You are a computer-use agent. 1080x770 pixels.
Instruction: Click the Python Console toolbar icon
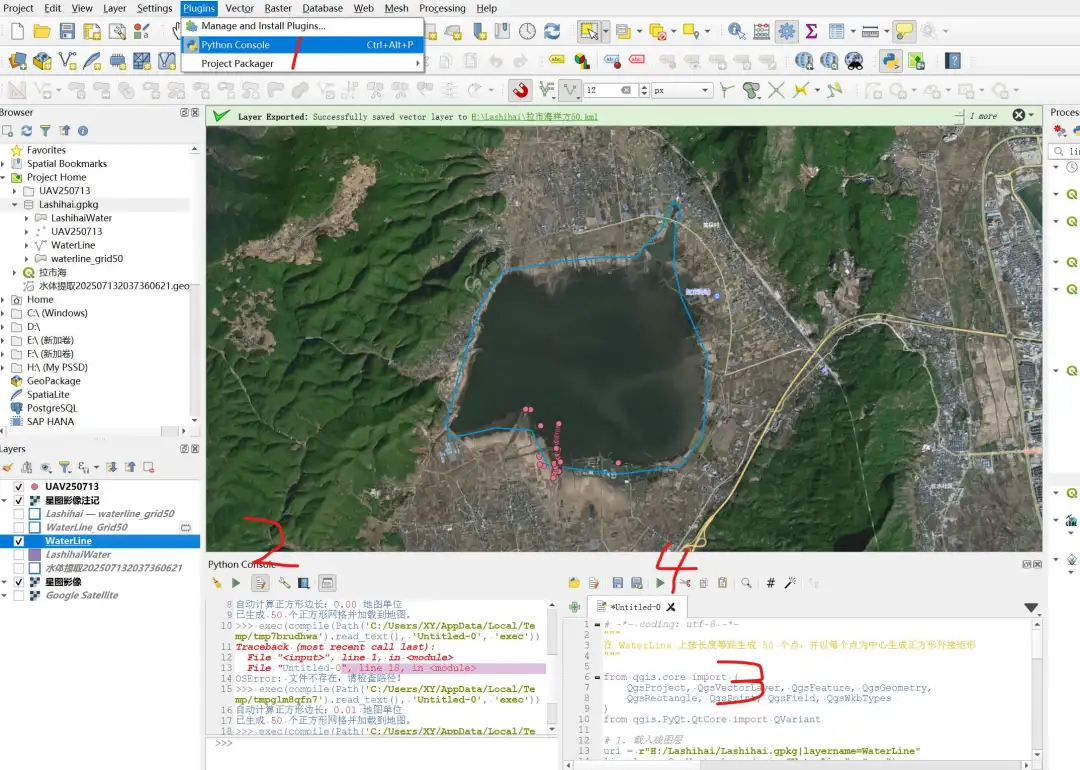tap(891, 61)
